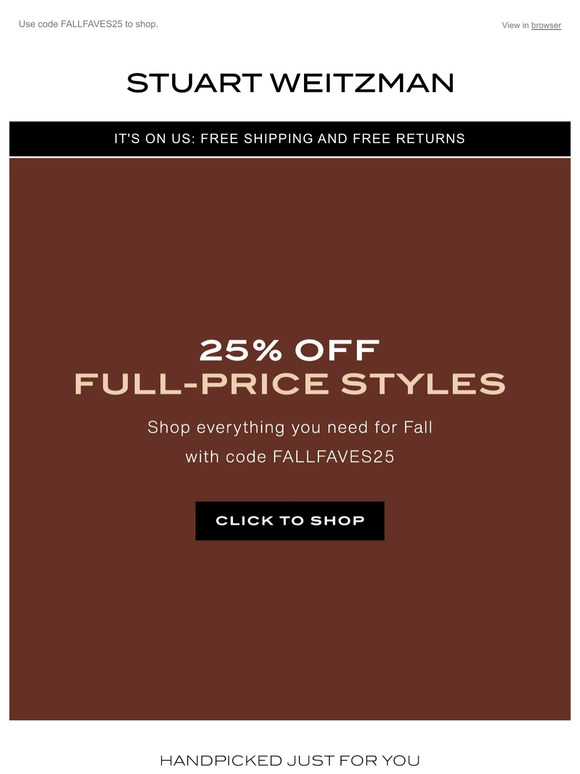Select the Shop everything you need for Fall line
Viewport: 580px width, 774px height.
tap(290, 427)
